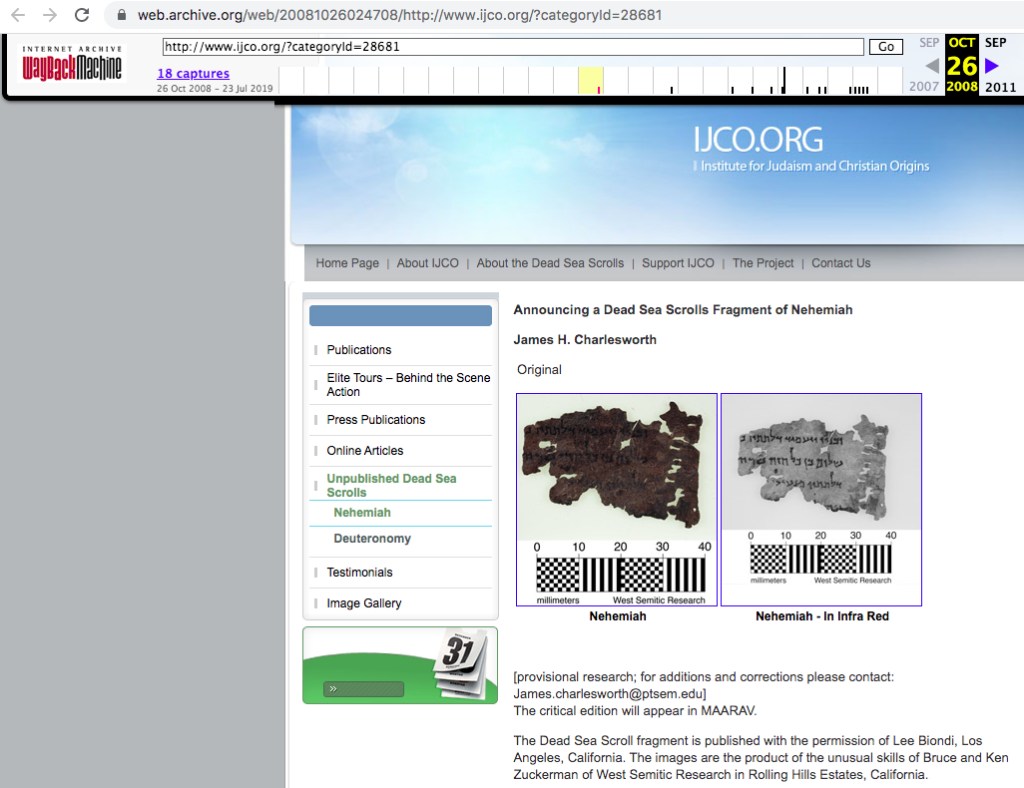Screen dimensions: 1024x788
Task: Go to the next capture arrow
Action: tap(991, 66)
